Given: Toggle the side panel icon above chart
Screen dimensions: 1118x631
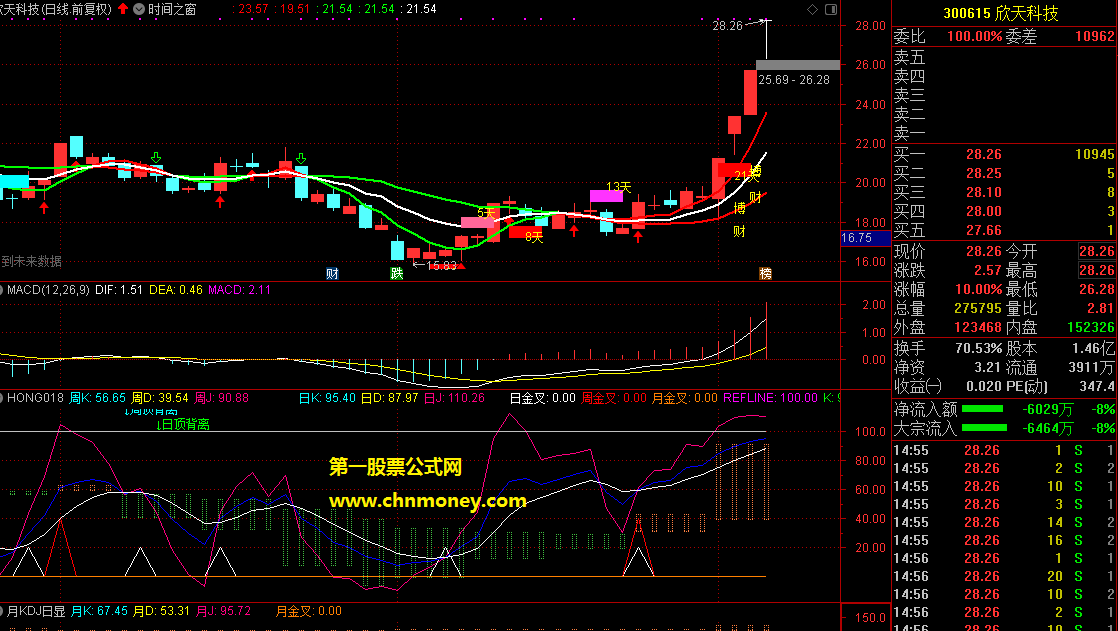Looking at the screenshot, I should click(x=831, y=9).
